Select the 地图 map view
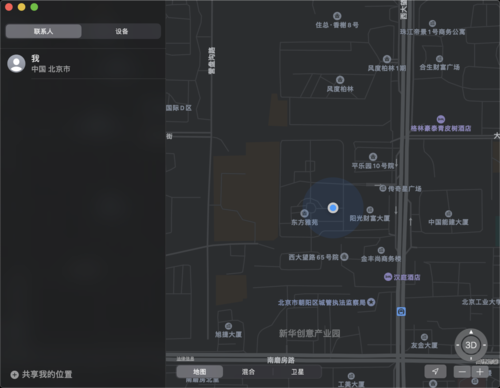Screen dimensions: 500x388 tap(200, 372)
